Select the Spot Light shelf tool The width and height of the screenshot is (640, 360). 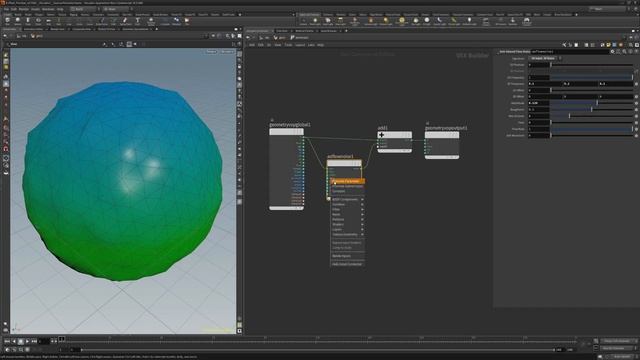click(328, 21)
